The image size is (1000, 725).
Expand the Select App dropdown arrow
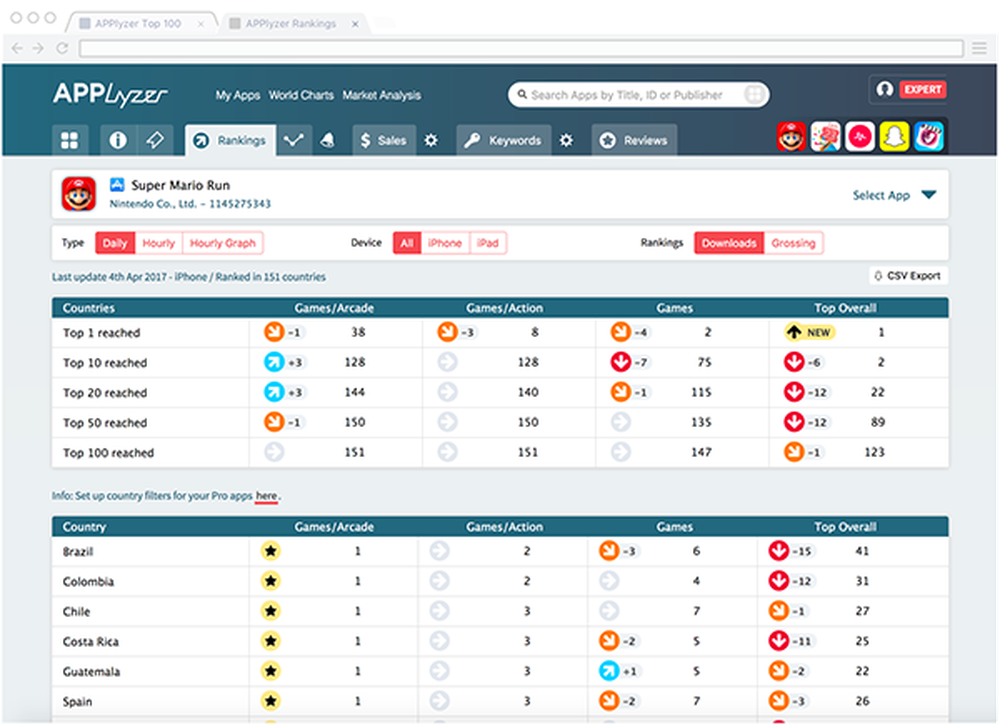pos(929,194)
